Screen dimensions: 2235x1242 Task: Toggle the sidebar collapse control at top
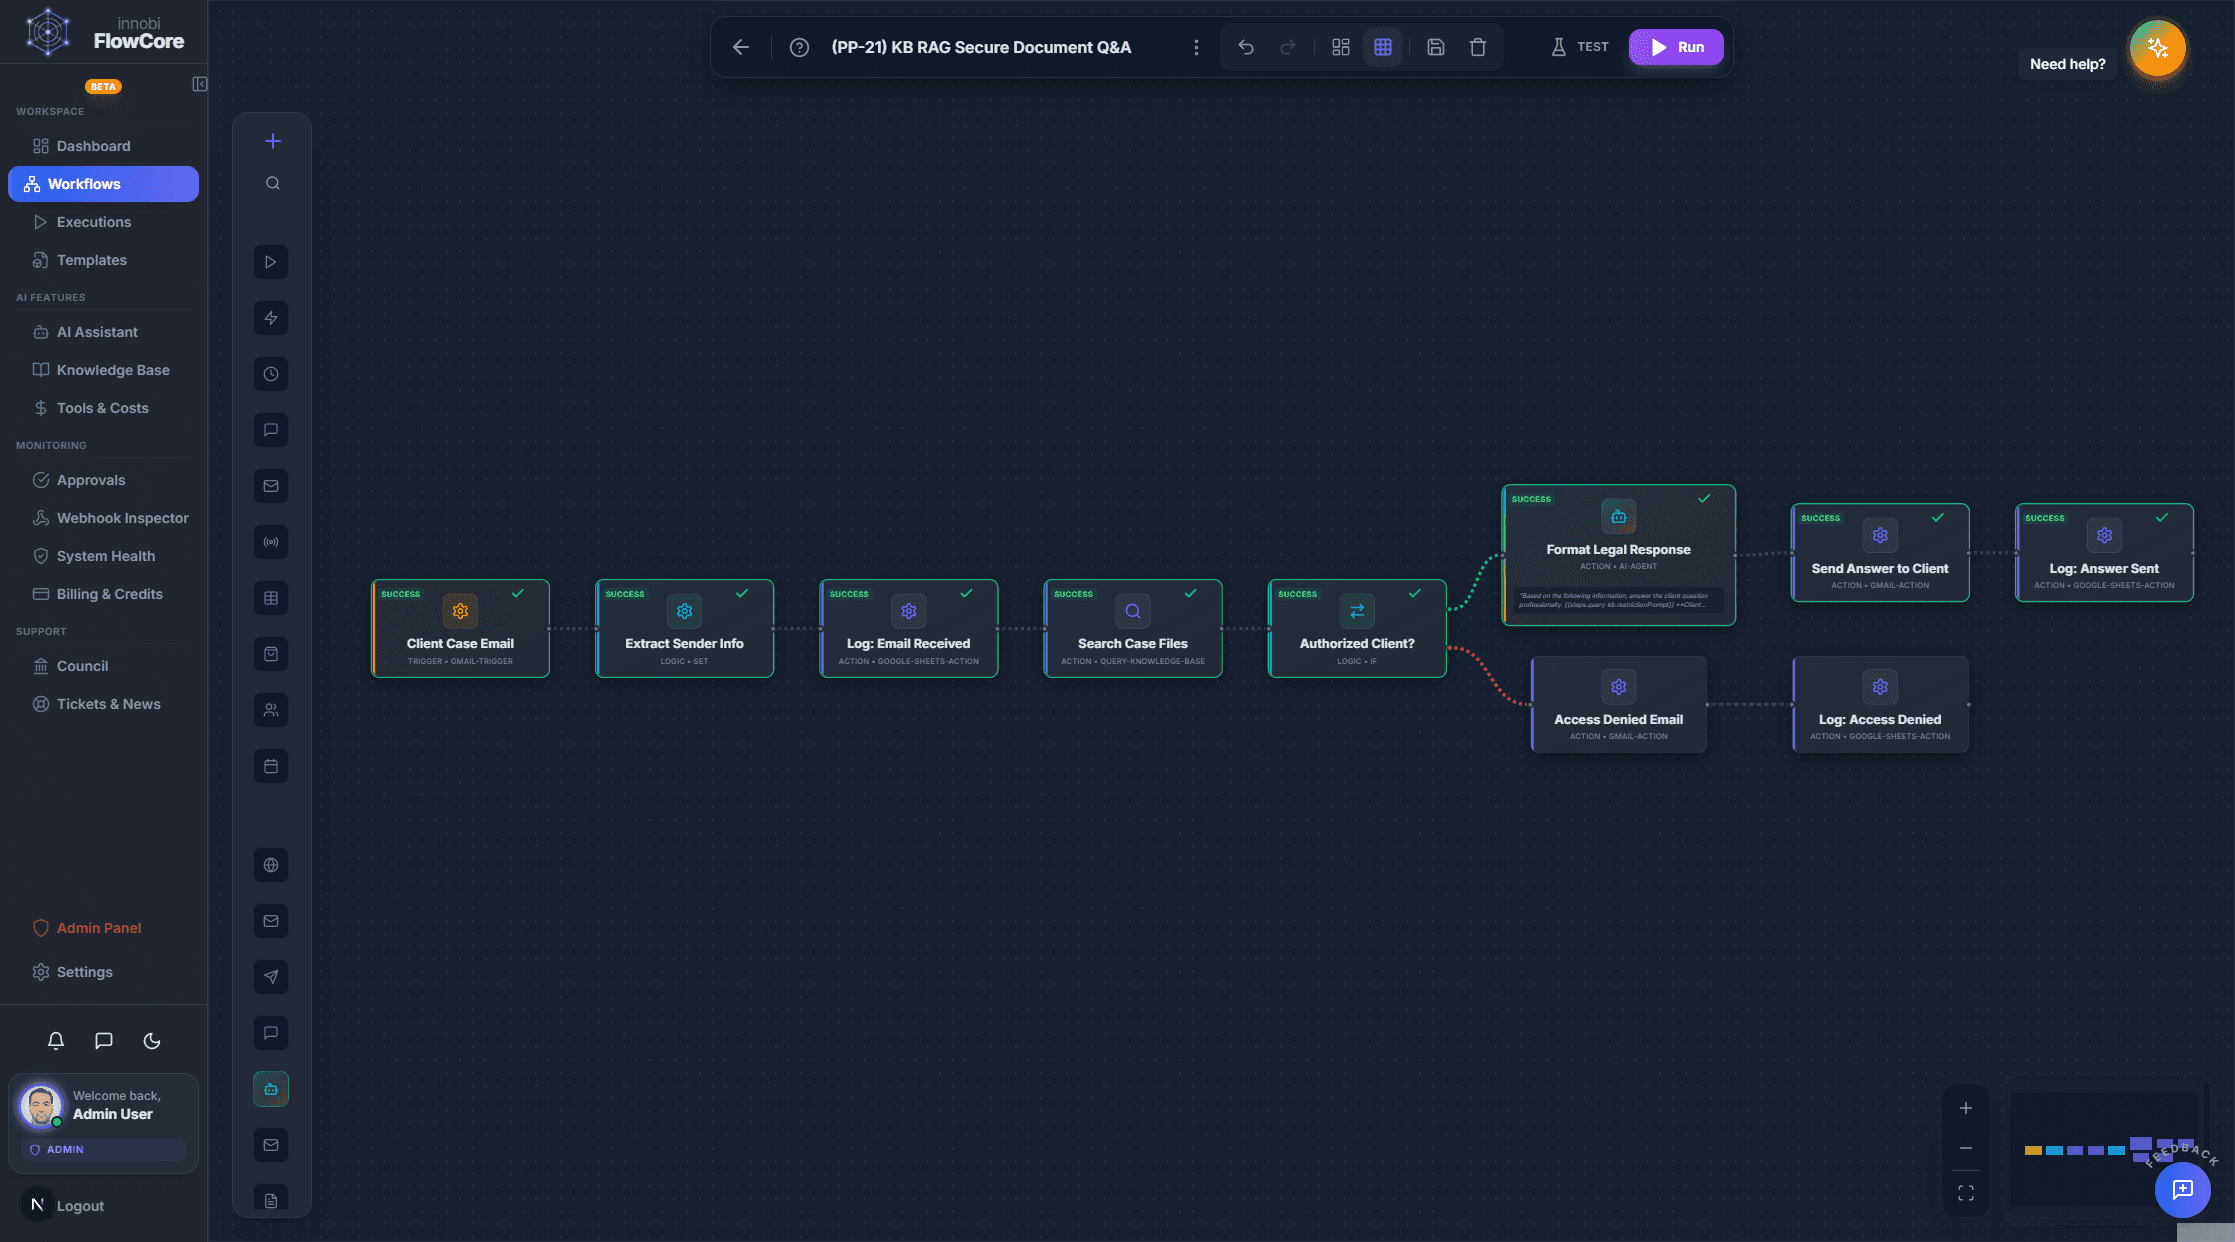(199, 84)
